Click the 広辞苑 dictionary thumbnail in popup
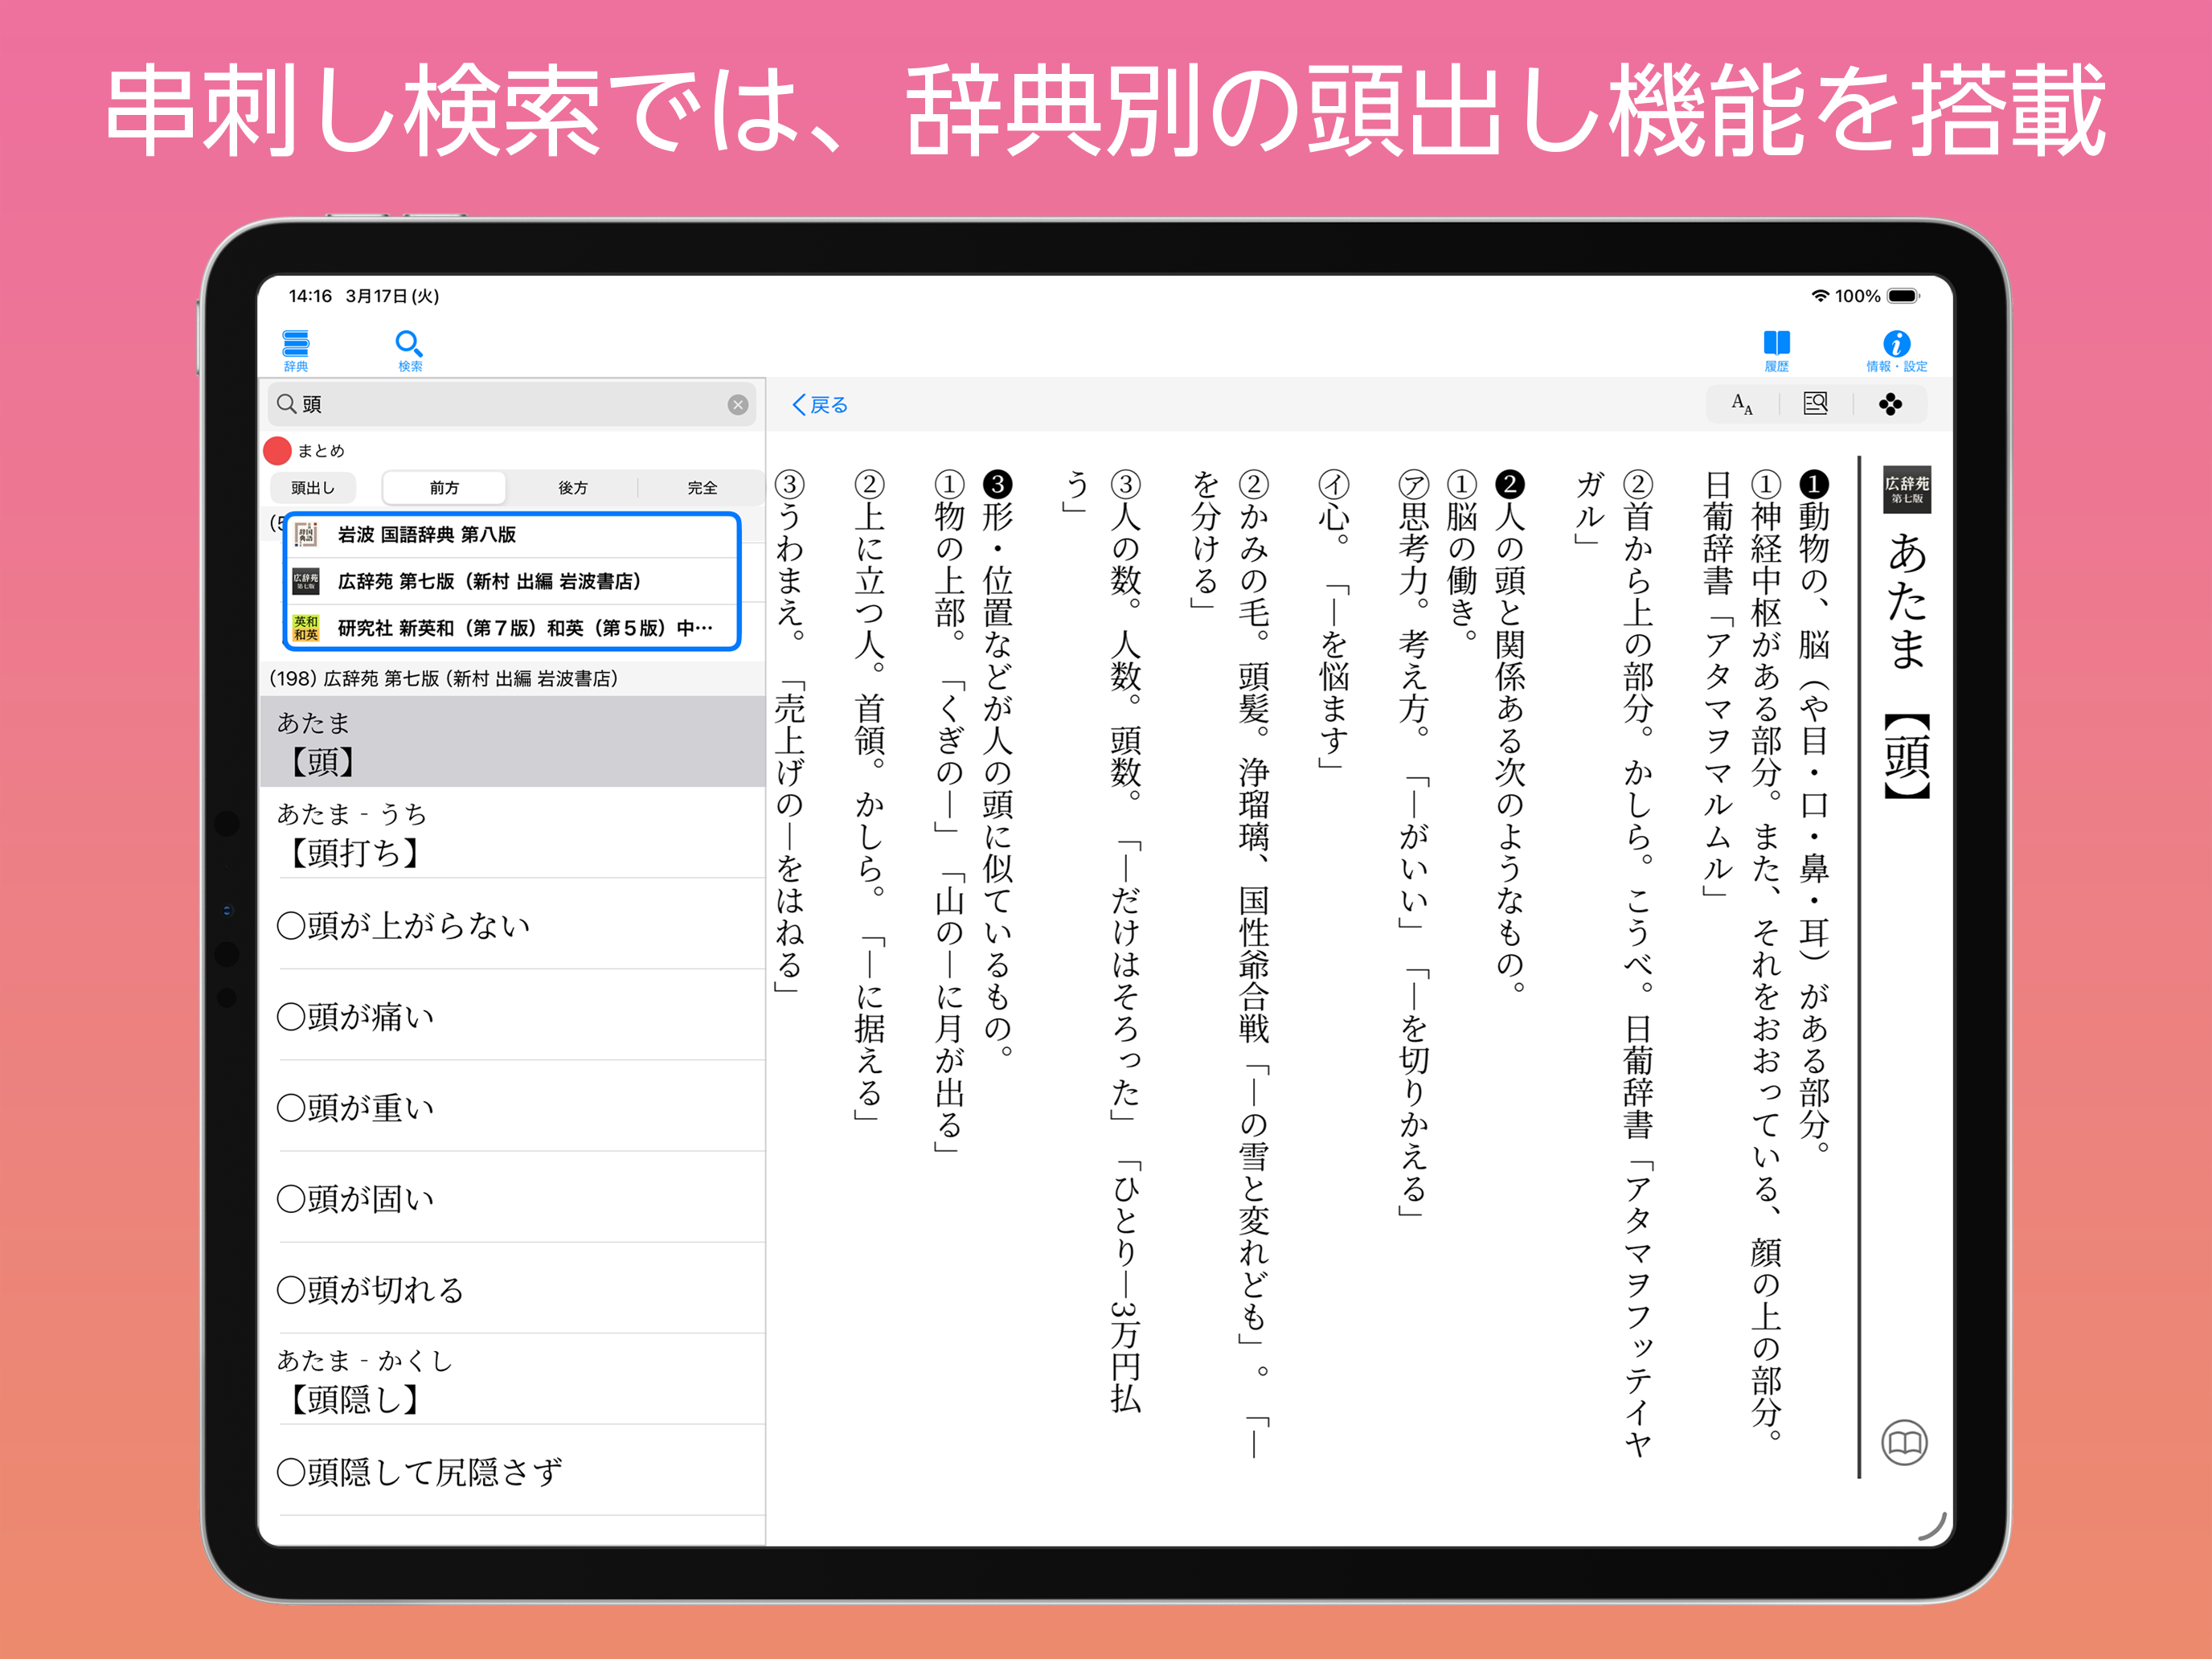Image resolution: width=2212 pixels, height=1659 pixels. [306, 581]
